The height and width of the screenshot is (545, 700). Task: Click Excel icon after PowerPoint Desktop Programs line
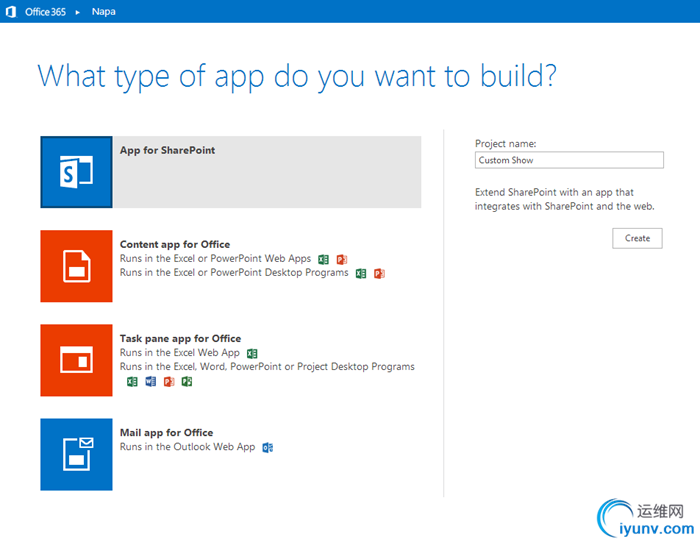coord(361,274)
